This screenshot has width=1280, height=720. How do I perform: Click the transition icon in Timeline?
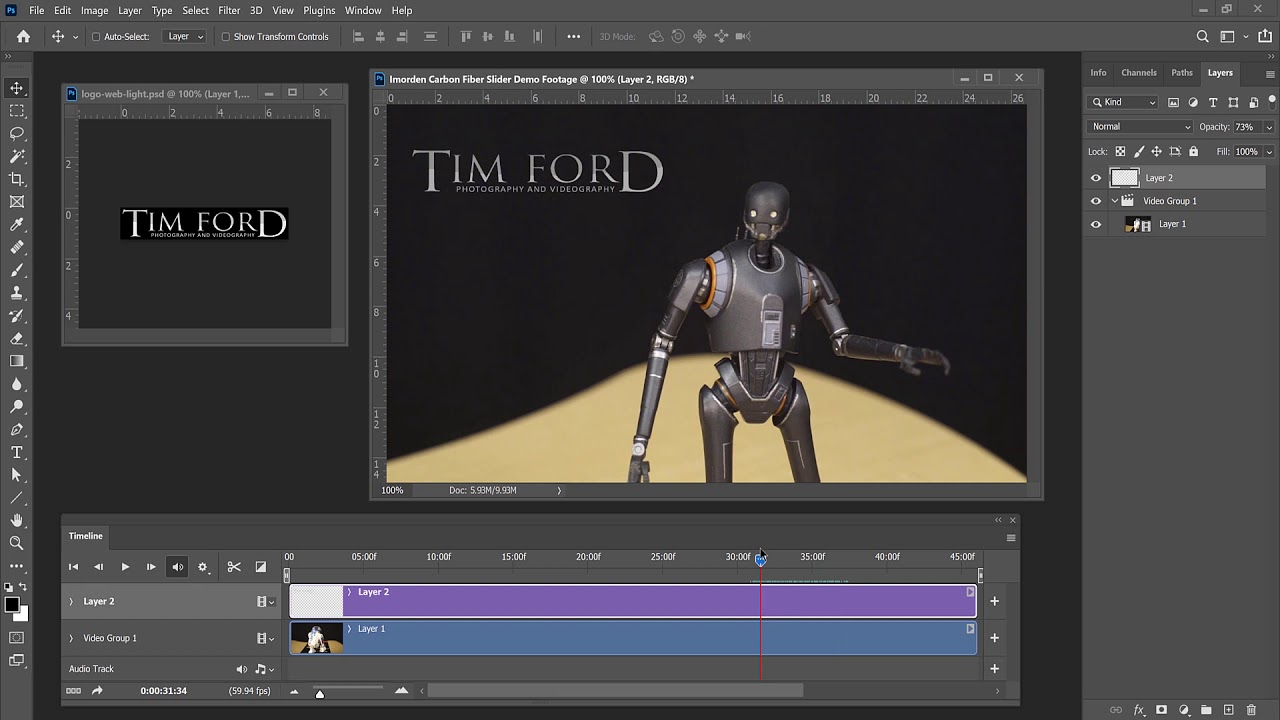pyautogui.click(x=261, y=567)
